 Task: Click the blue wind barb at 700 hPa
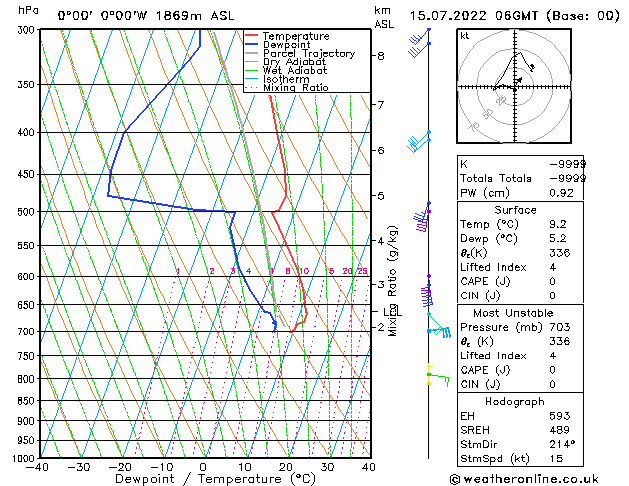click(440, 331)
